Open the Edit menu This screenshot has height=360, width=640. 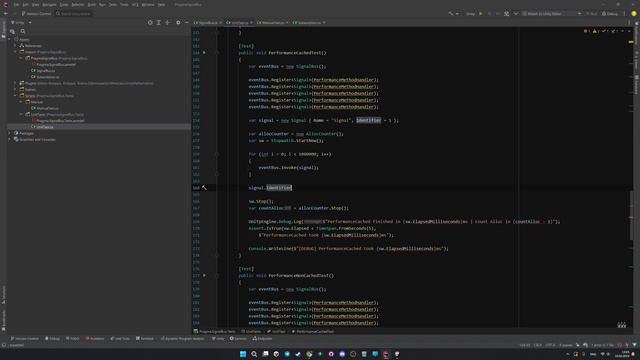[25, 4]
